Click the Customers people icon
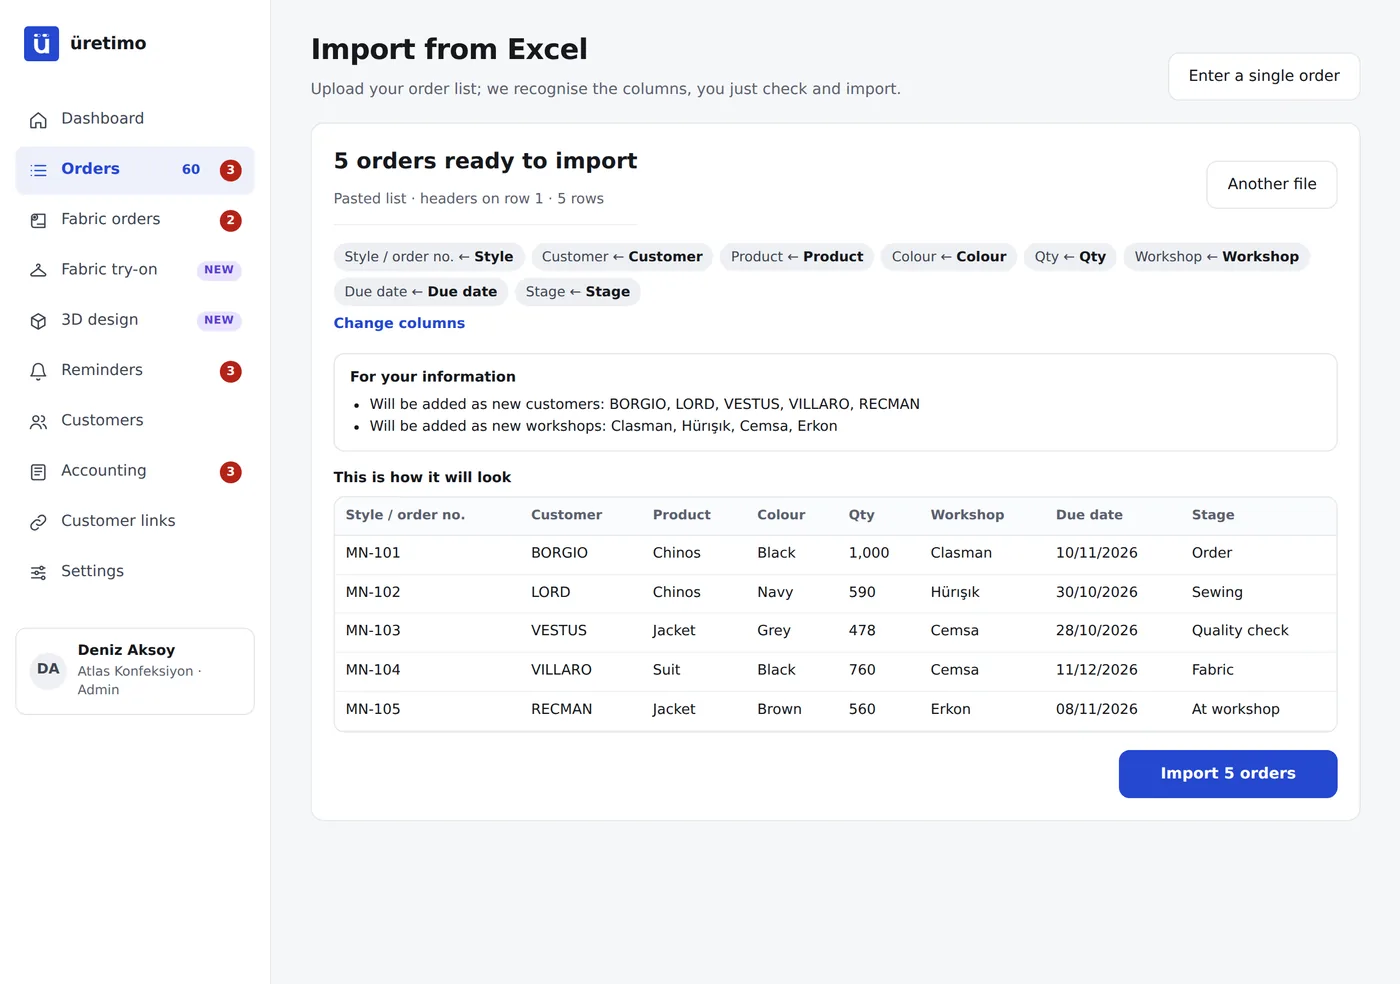This screenshot has width=1400, height=984. [x=38, y=421]
